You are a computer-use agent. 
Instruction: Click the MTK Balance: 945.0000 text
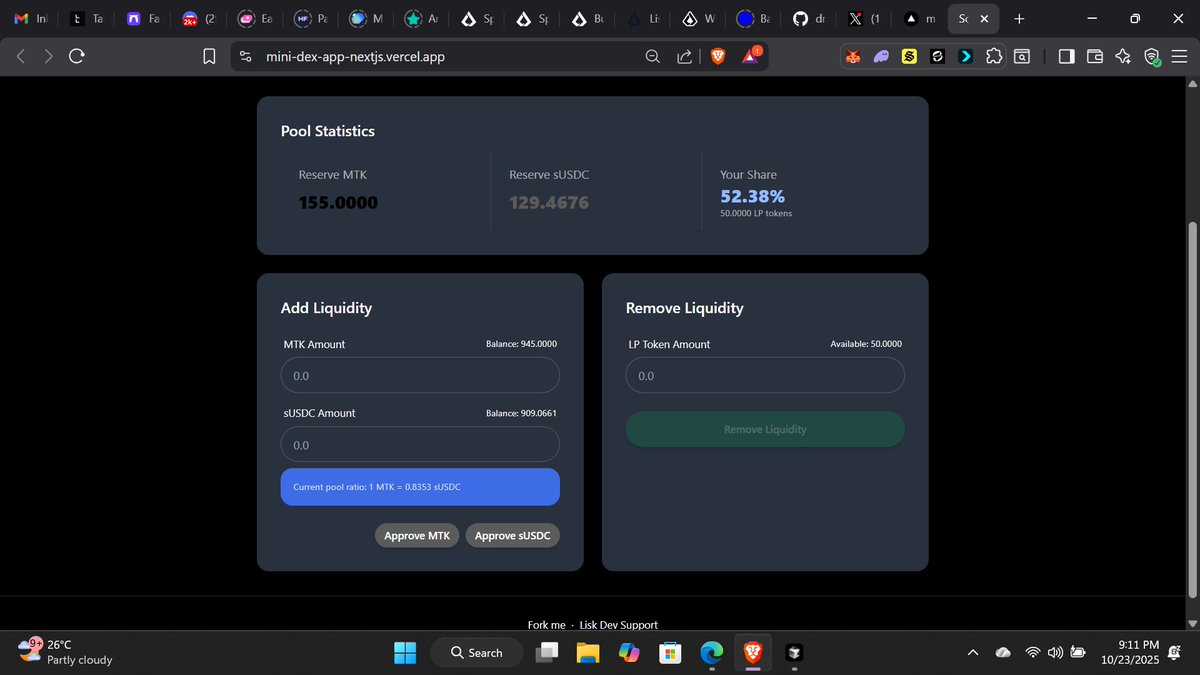point(521,344)
